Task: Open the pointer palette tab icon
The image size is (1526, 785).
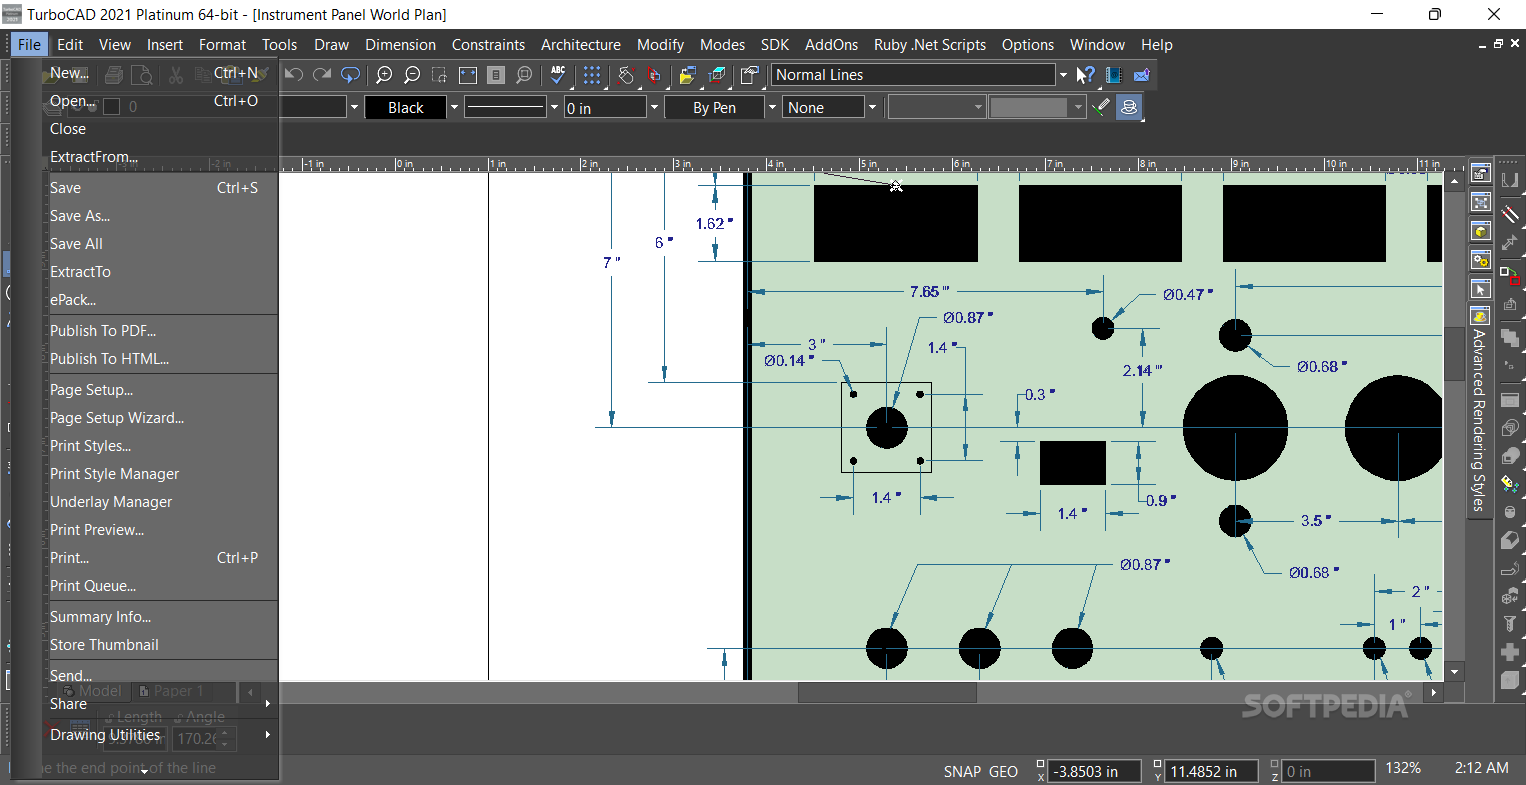Action: [x=1480, y=289]
